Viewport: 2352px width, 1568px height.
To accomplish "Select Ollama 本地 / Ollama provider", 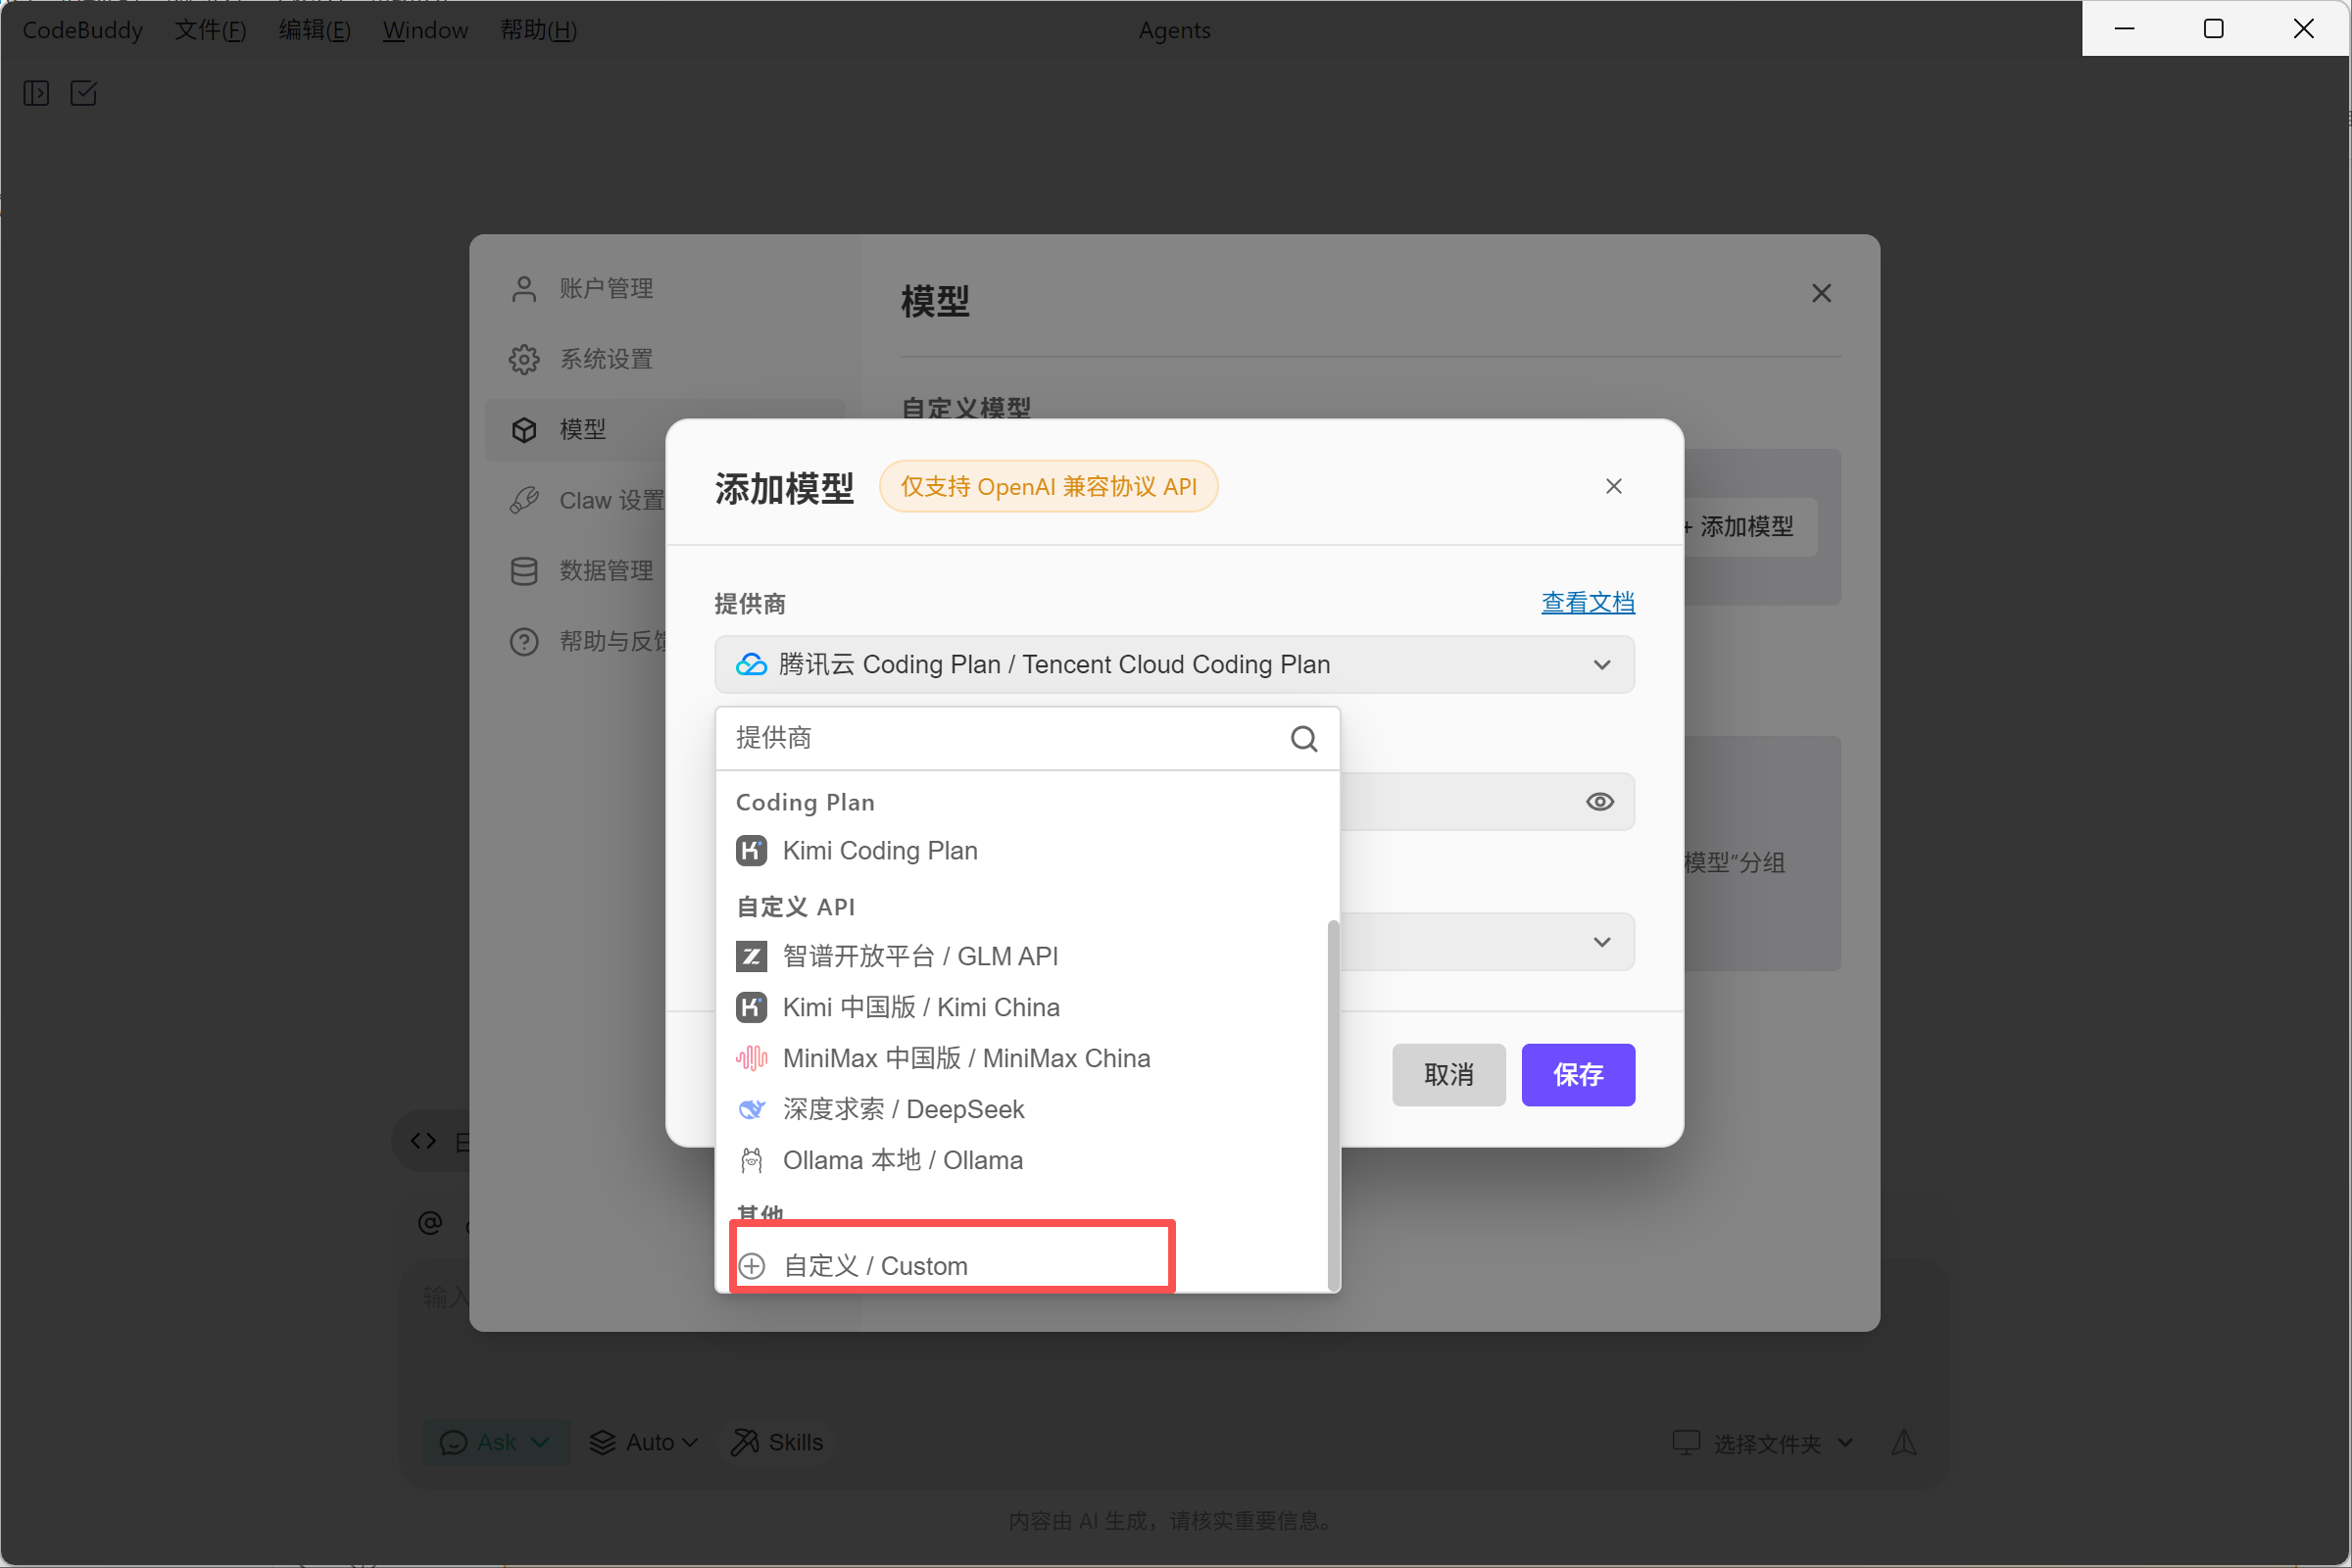I will tap(1022, 1161).
